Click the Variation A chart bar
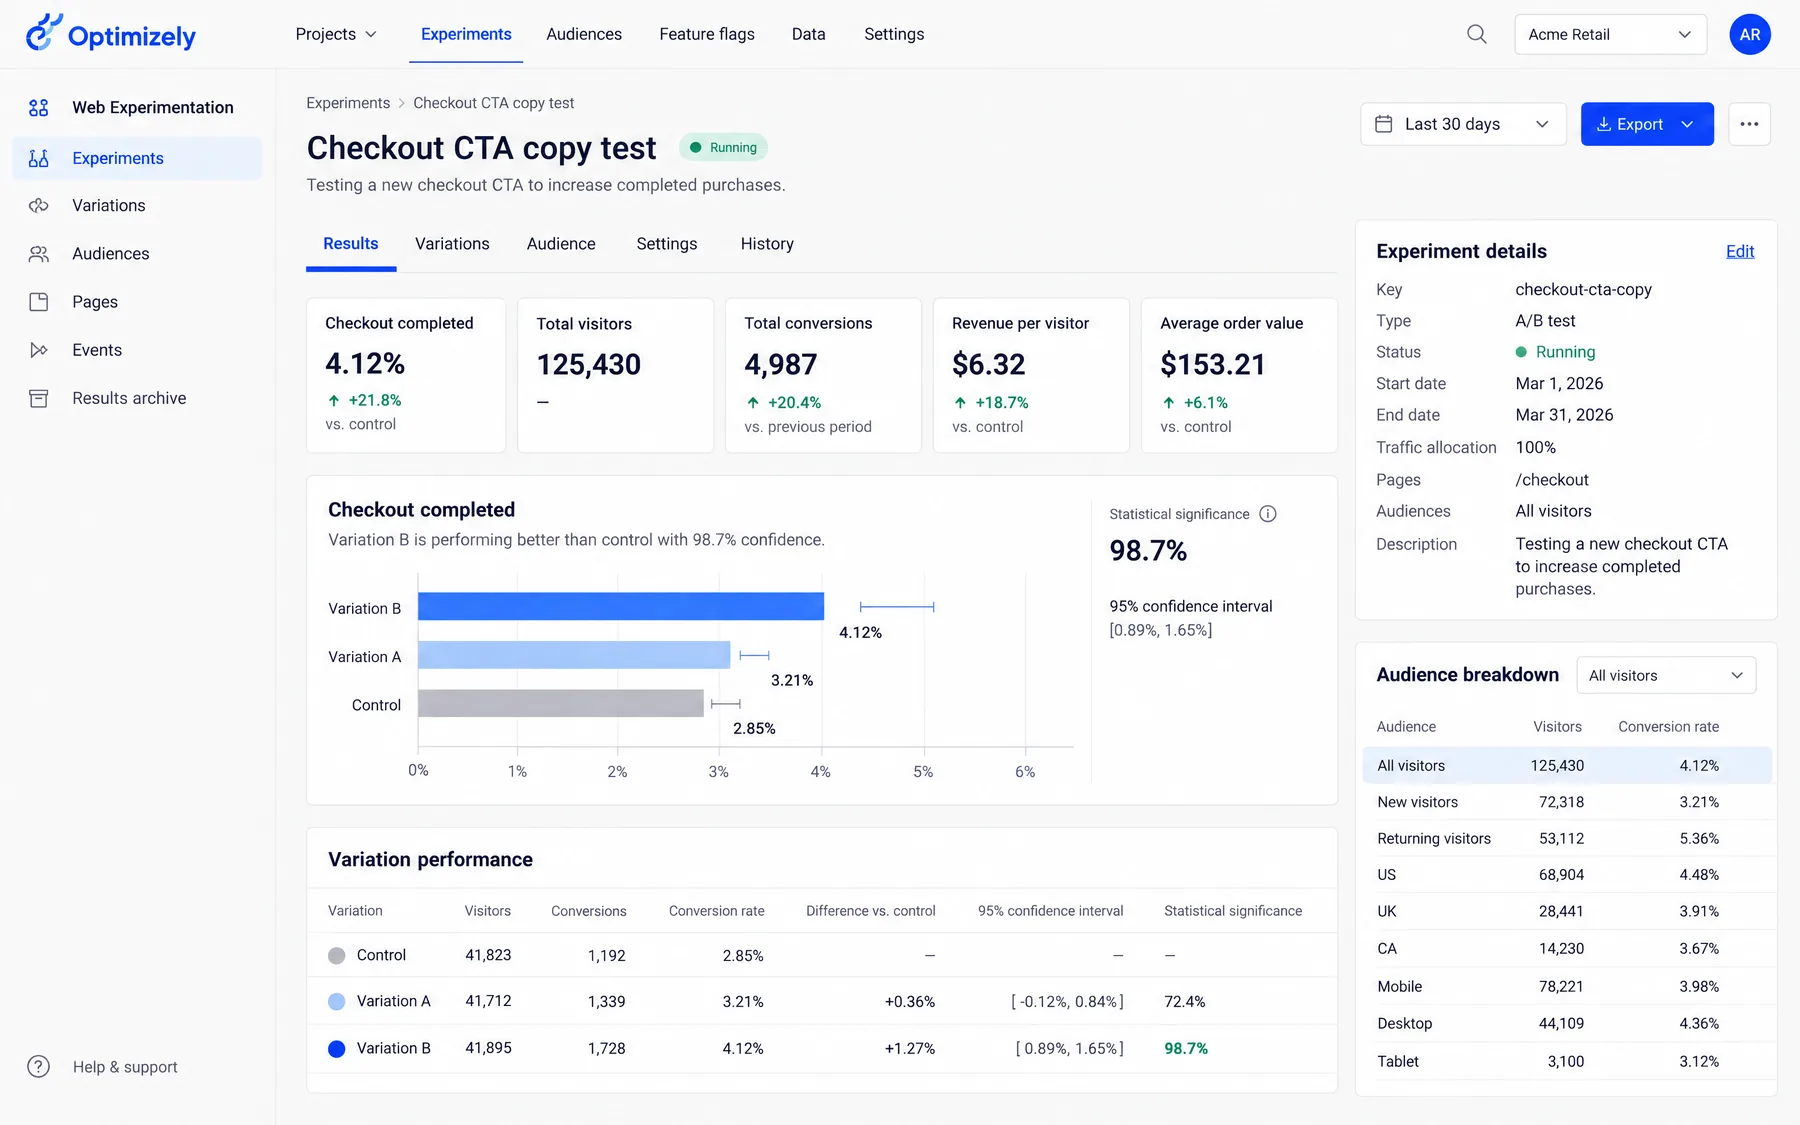 574,655
